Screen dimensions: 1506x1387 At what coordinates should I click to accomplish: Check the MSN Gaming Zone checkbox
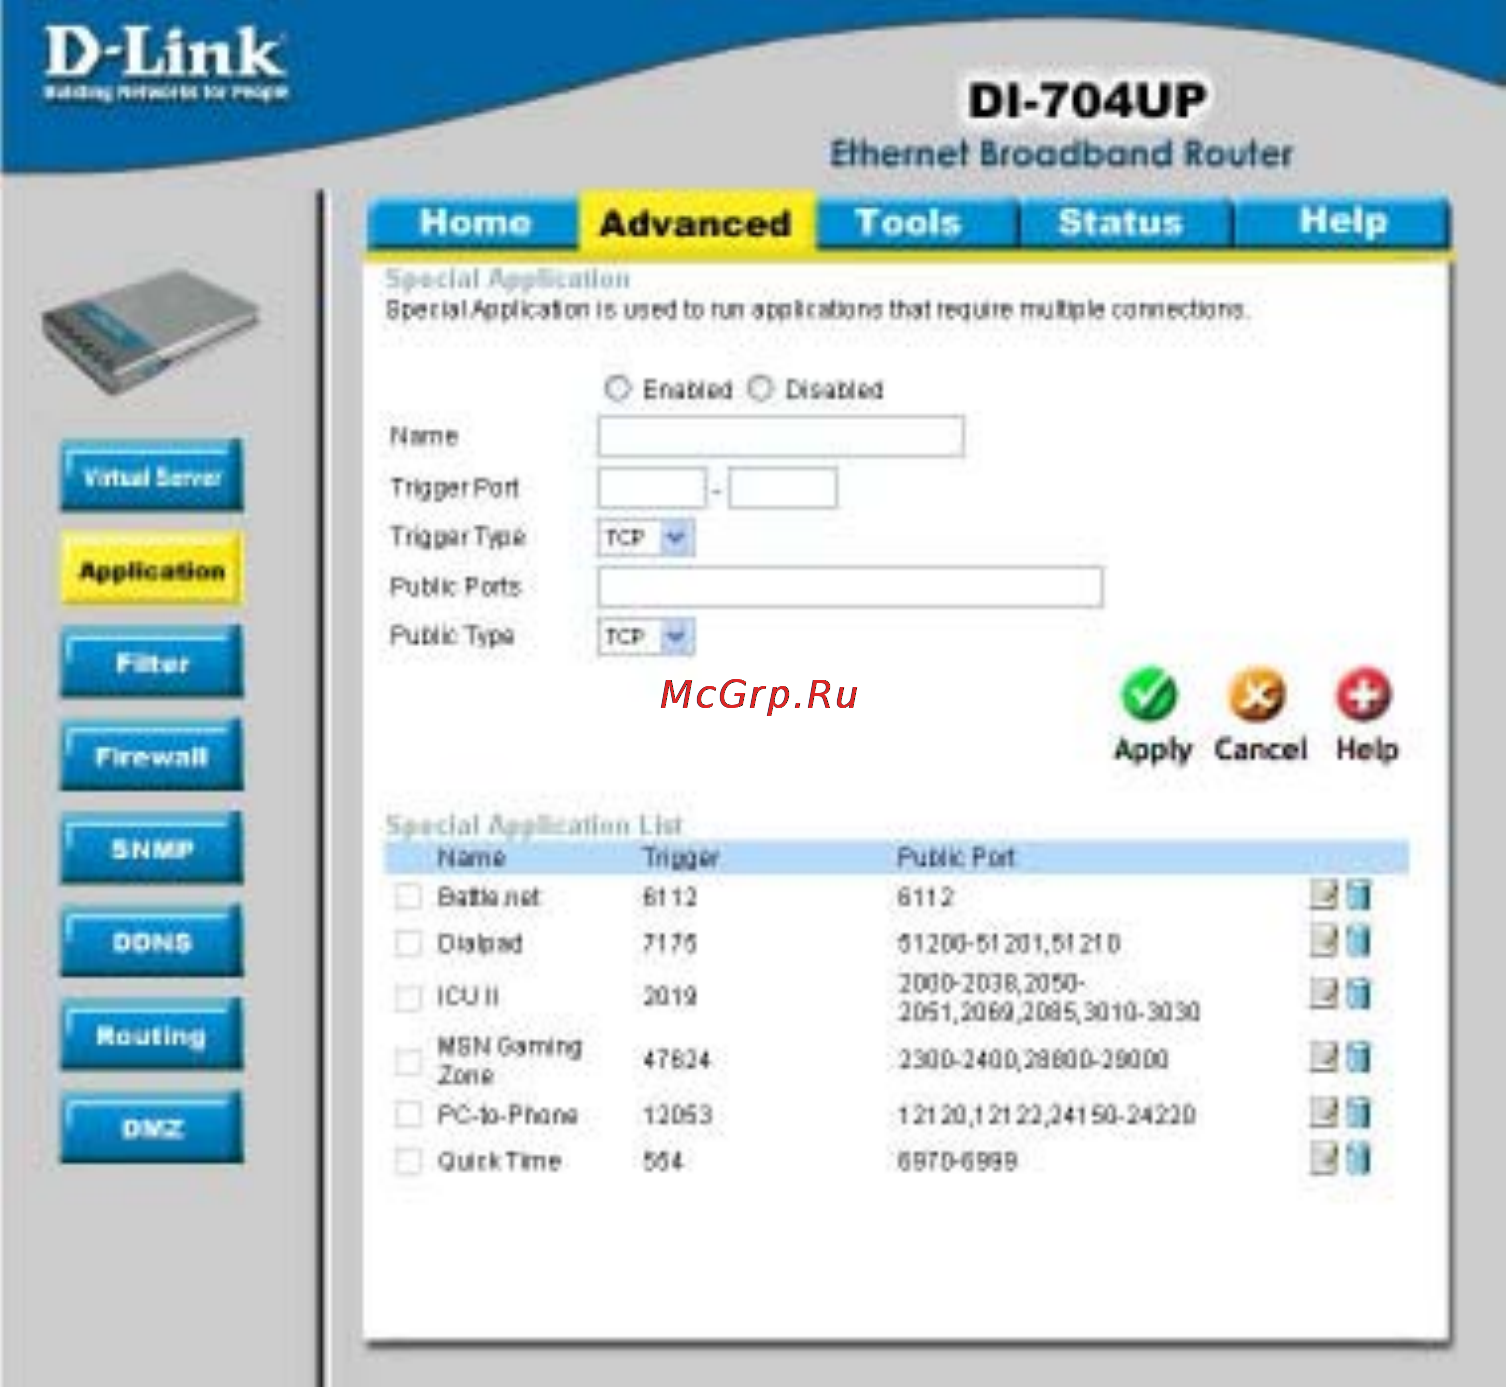(x=408, y=1061)
